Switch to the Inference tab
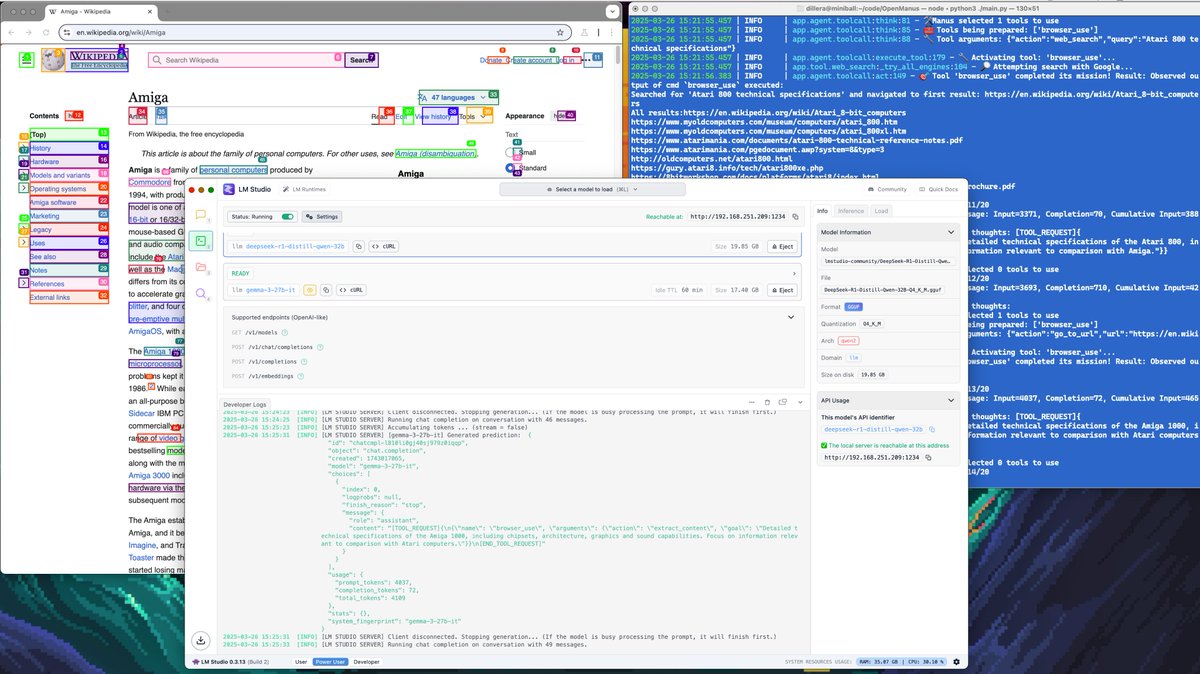Image resolution: width=1200 pixels, height=674 pixels. coord(851,211)
